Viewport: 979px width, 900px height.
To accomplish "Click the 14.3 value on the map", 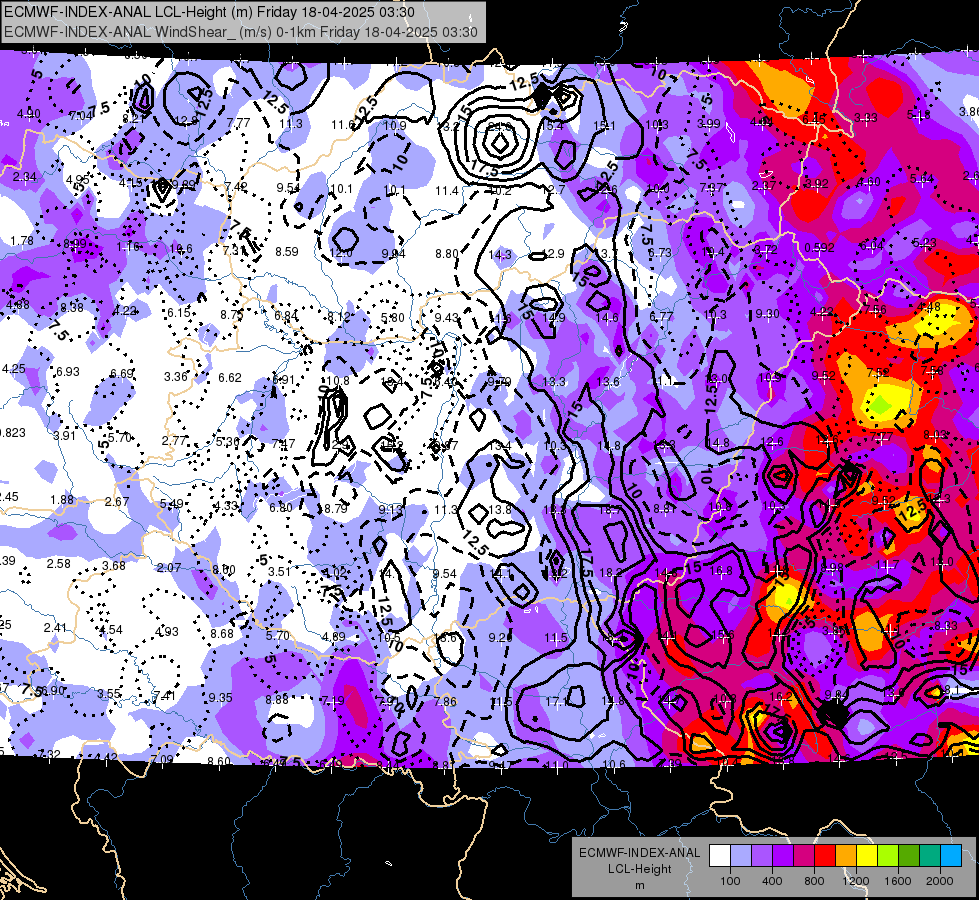I will (500, 254).
